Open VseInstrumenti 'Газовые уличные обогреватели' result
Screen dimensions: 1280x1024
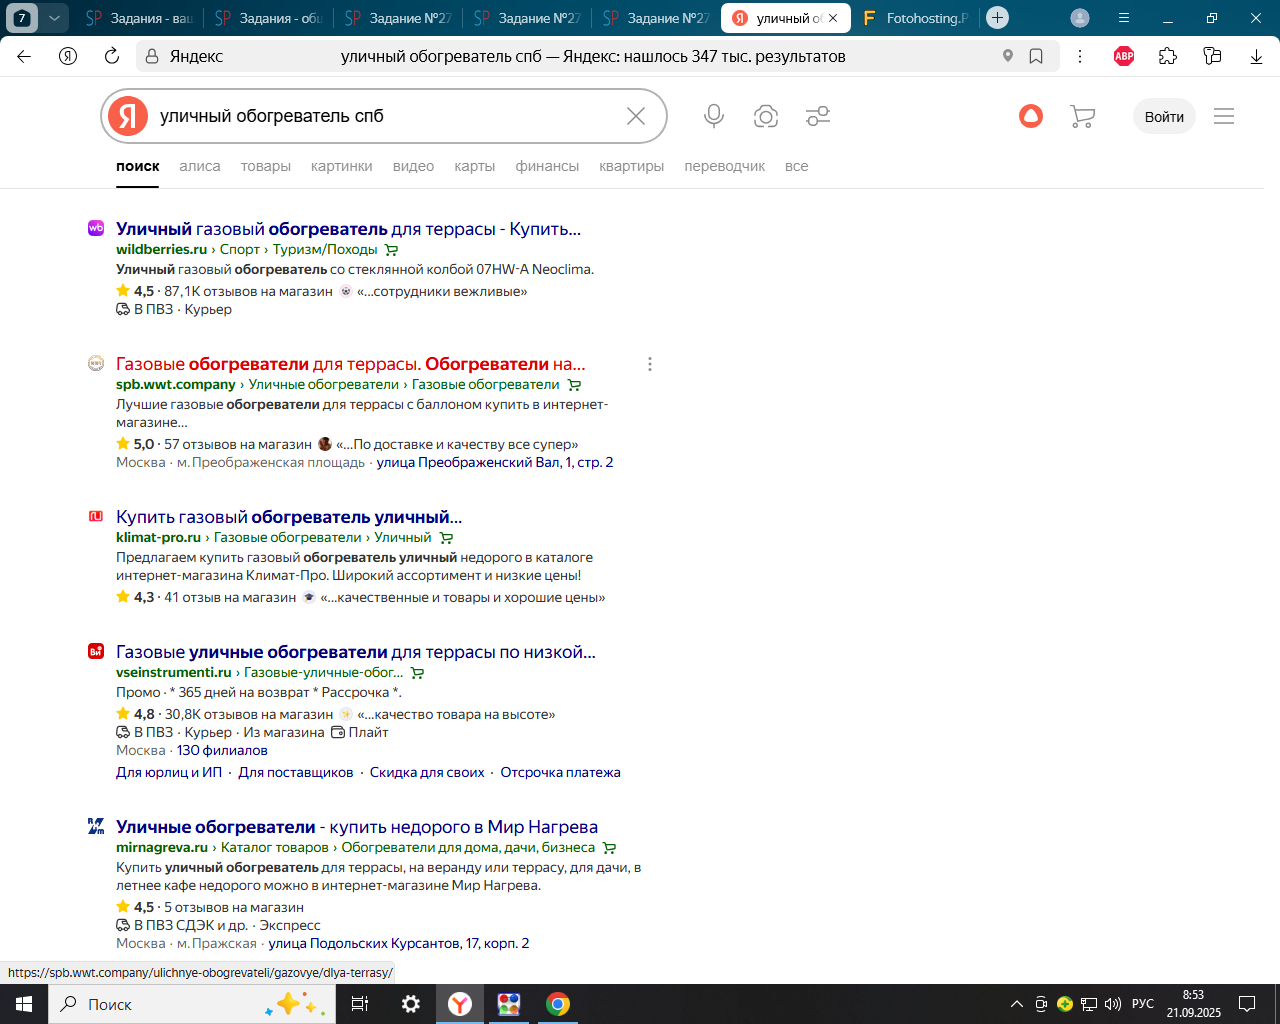pyautogui.click(x=356, y=652)
